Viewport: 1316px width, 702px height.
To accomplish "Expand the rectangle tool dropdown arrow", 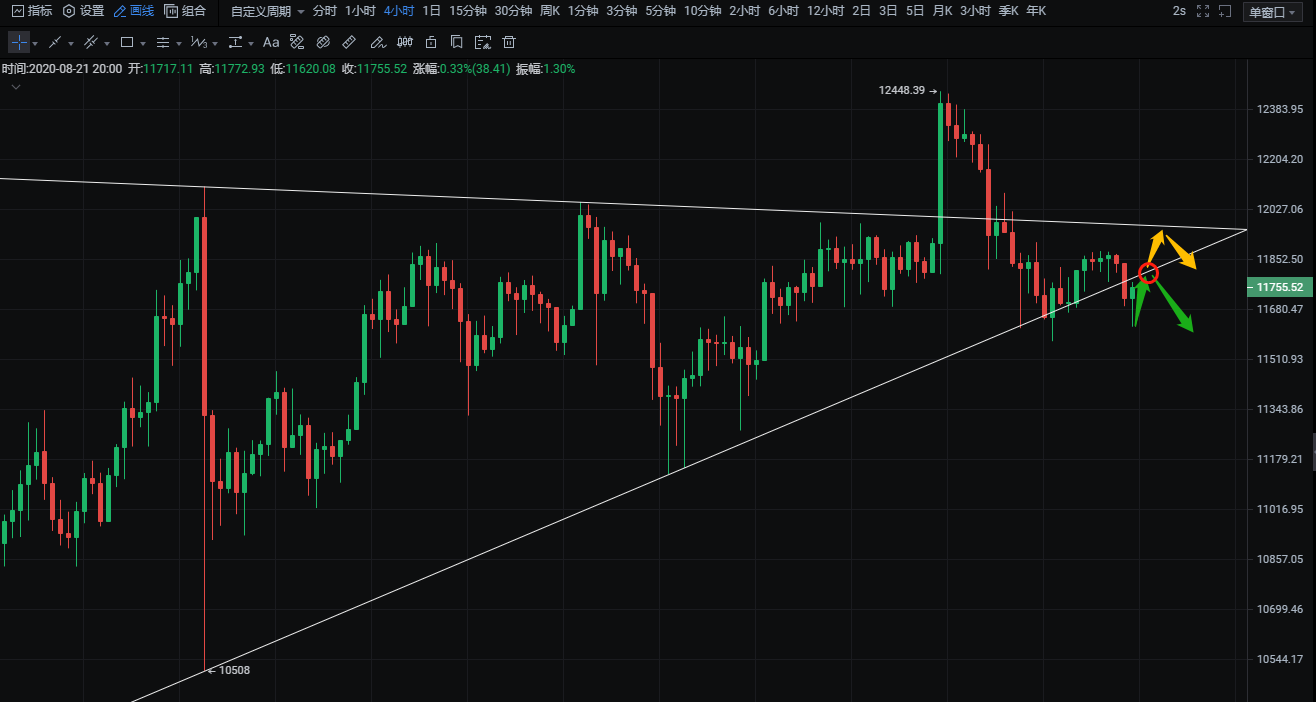I will coord(143,44).
